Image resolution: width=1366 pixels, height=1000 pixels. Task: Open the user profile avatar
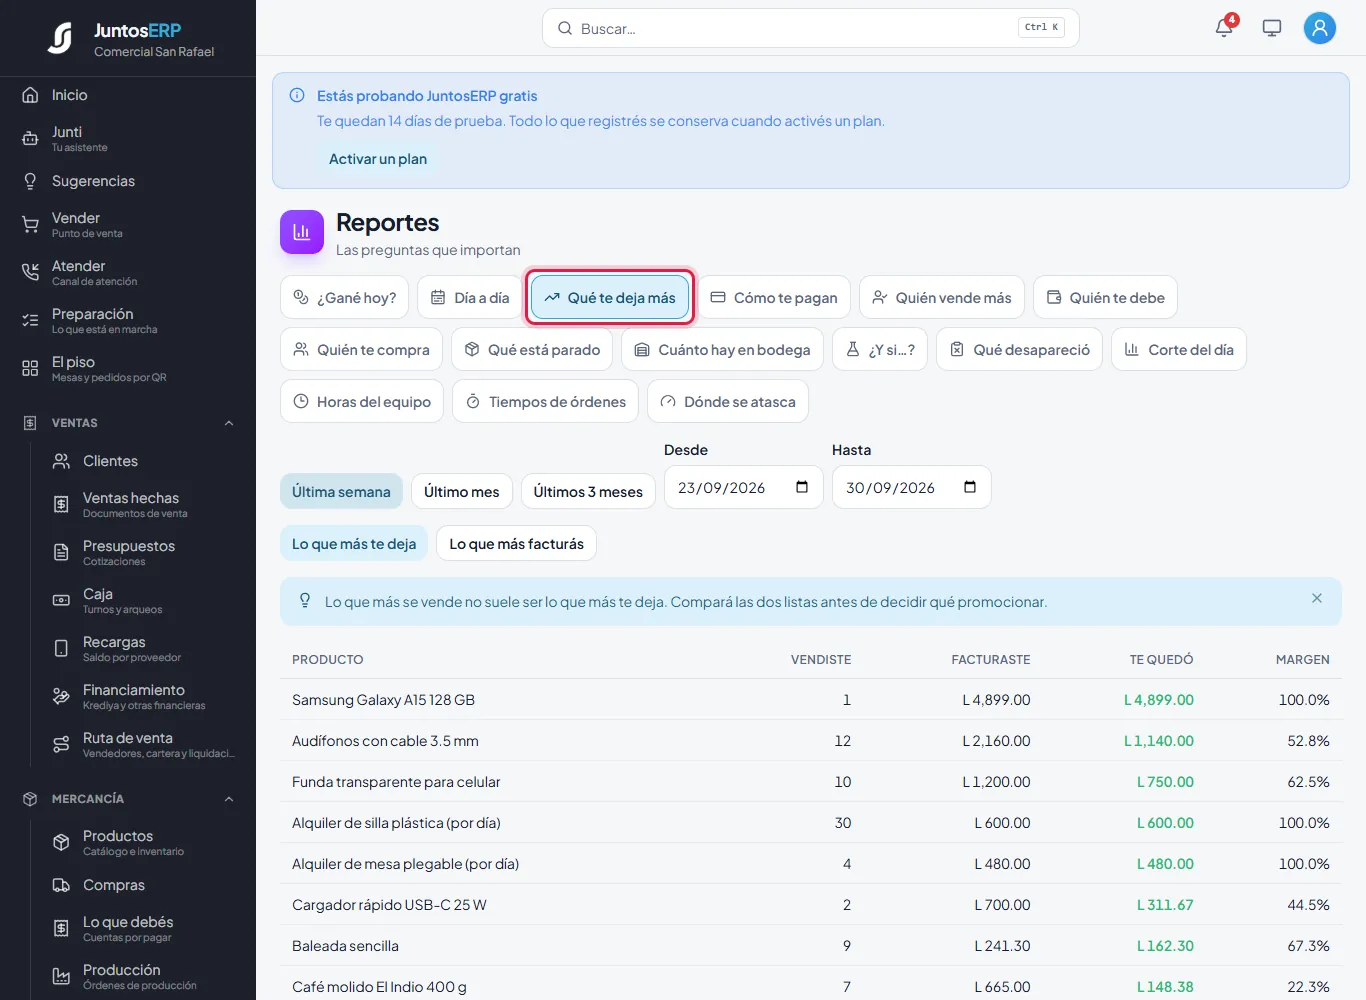click(x=1320, y=28)
